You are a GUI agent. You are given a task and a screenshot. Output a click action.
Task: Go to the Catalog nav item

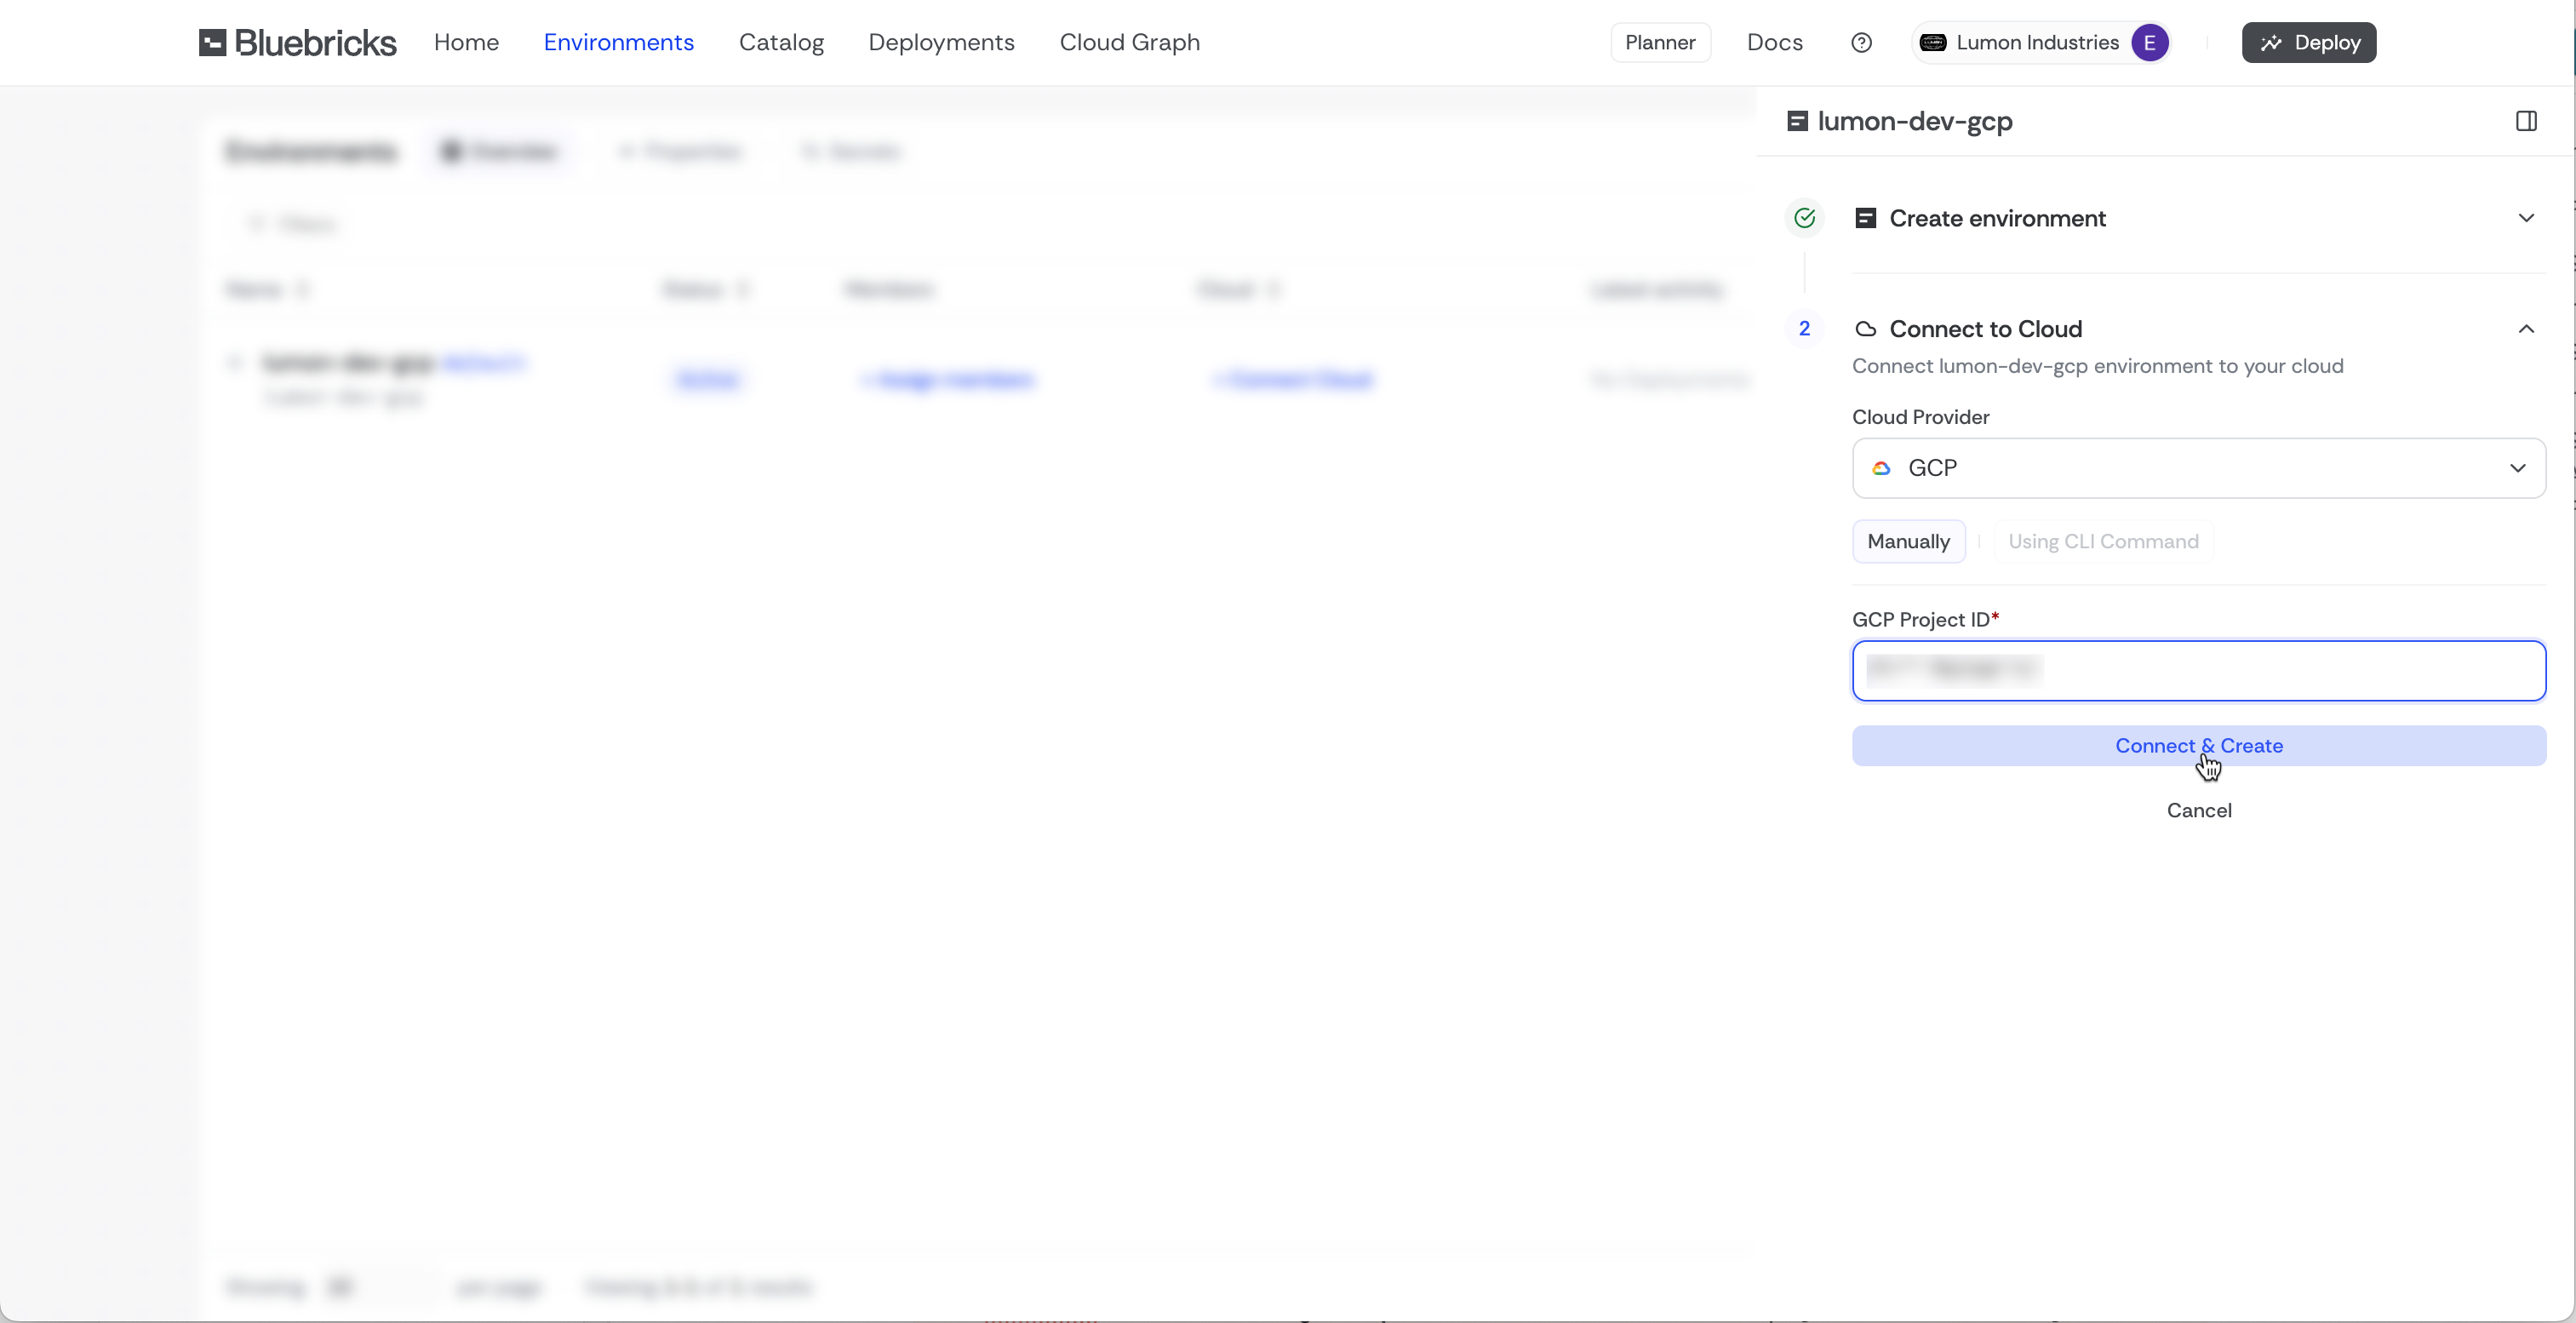pos(781,43)
